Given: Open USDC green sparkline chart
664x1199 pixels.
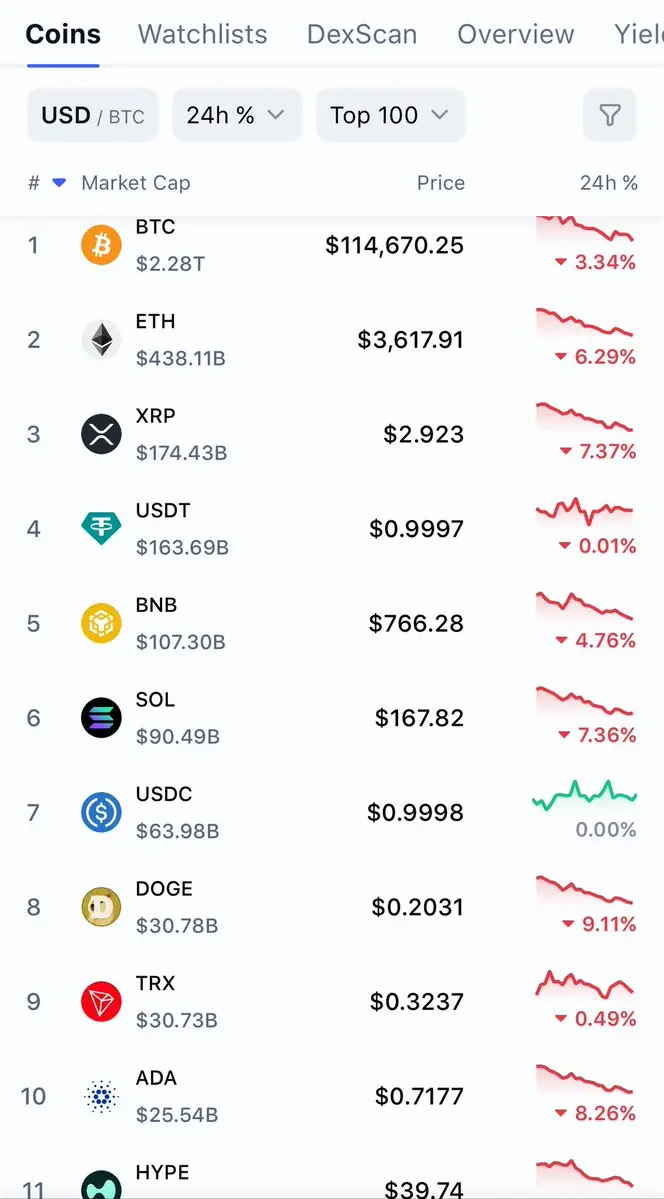Looking at the screenshot, I should click(x=585, y=795).
